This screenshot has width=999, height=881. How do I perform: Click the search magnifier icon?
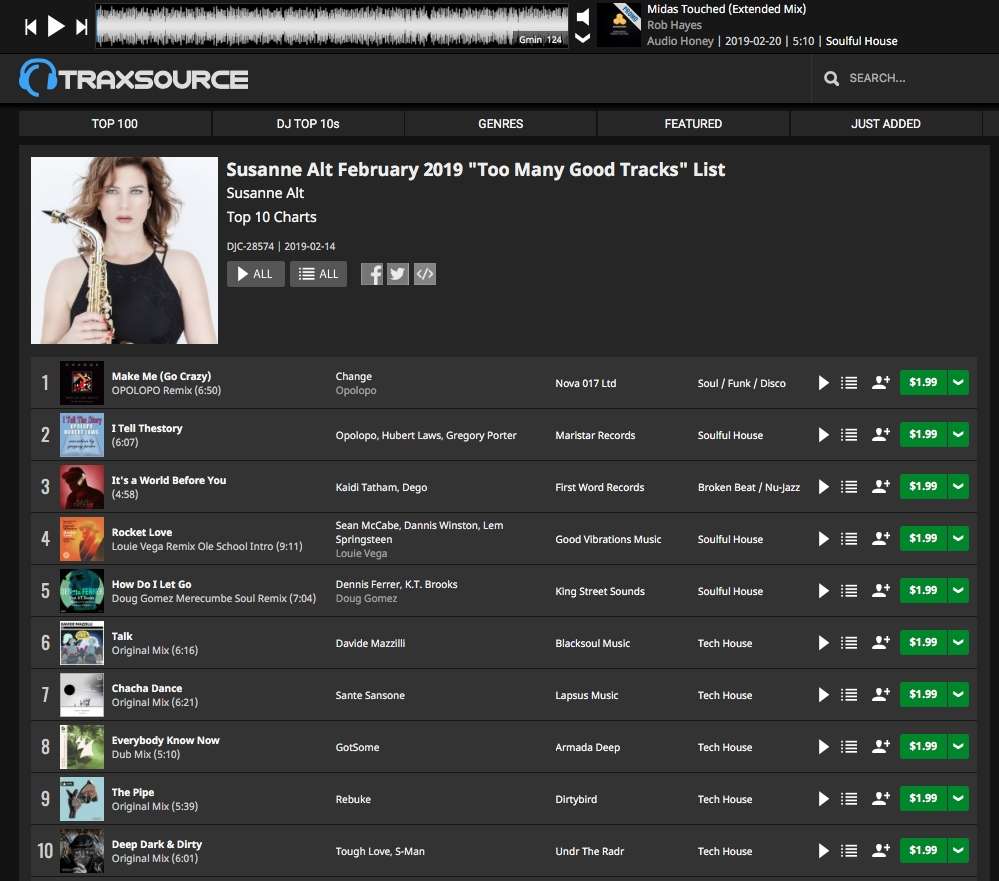pyautogui.click(x=831, y=78)
